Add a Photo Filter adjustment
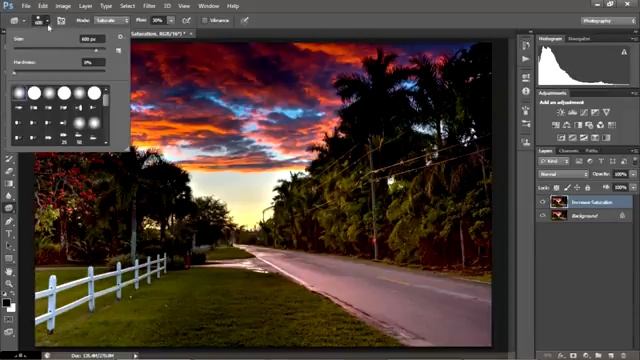Image resolution: width=640 pixels, height=360 pixels. click(589, 125)
